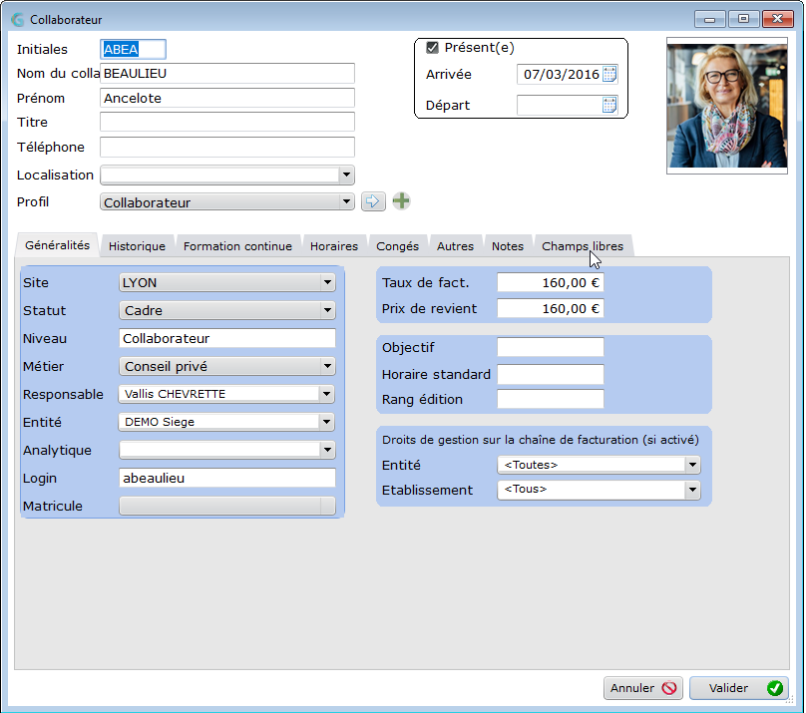806x713 pixels.
Task: Click the Prix de revient amount field
Action: (550, 308)
